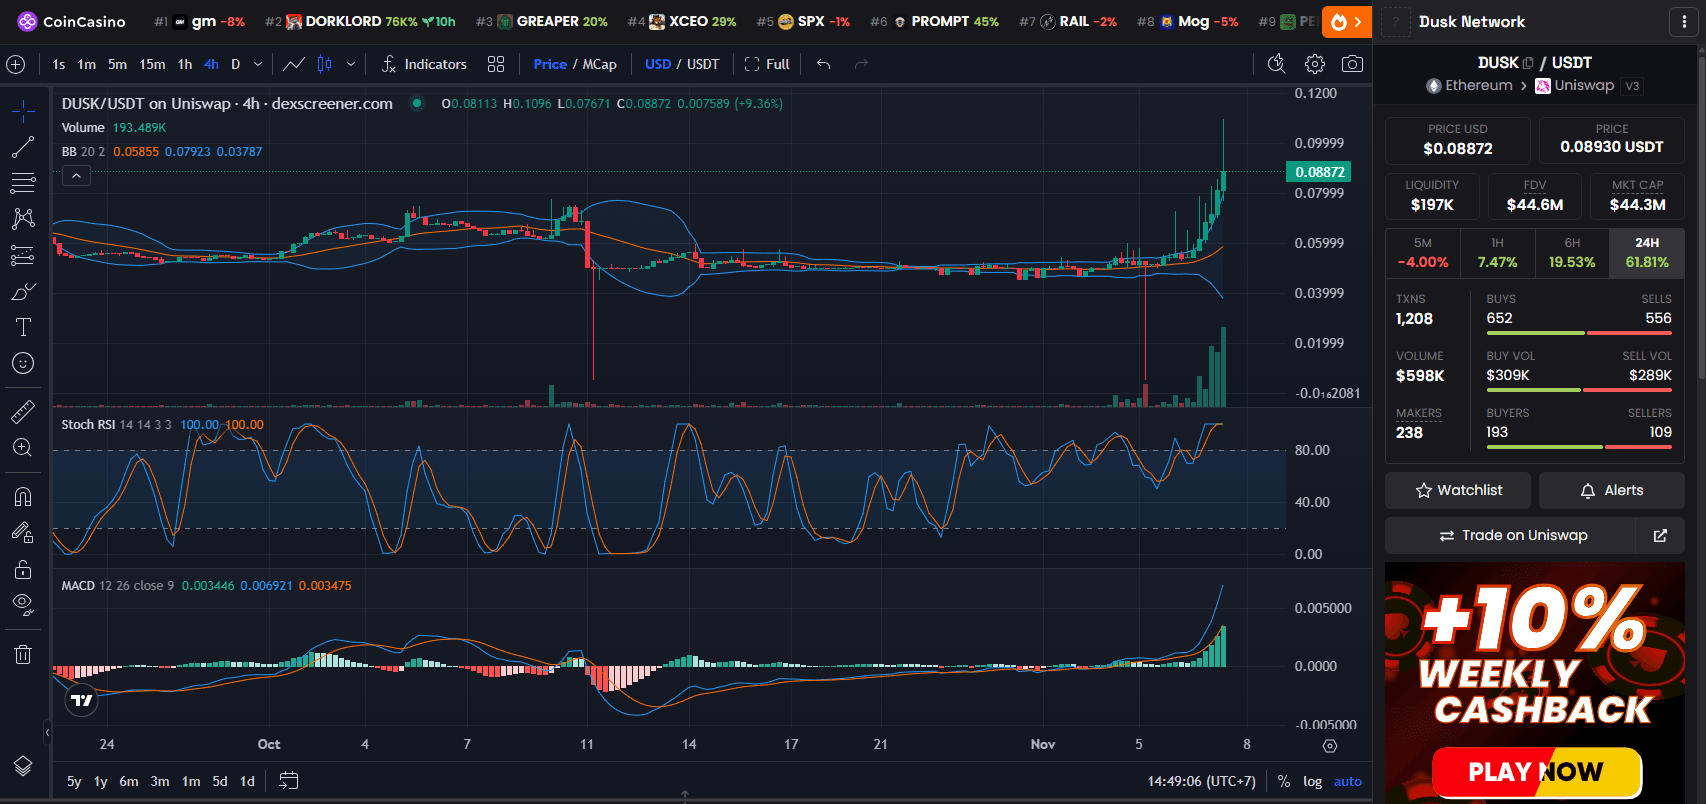Open the CoinCasino sponsor link

(x=72, y=21)
